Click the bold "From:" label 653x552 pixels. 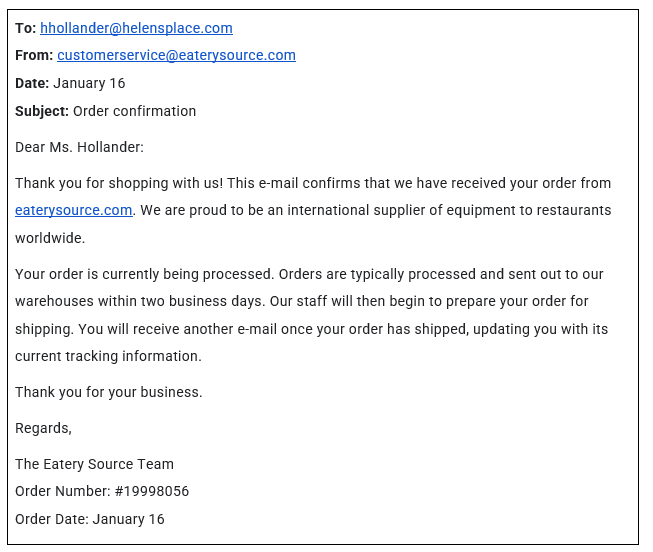34,55
